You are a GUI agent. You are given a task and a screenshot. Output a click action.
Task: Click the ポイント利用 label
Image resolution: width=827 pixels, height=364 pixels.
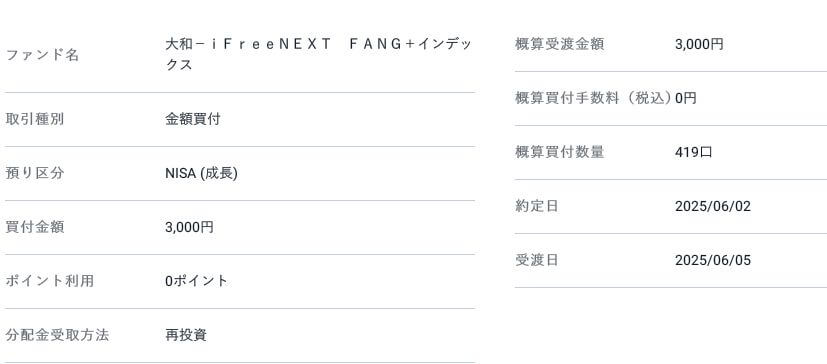point(50,281)
